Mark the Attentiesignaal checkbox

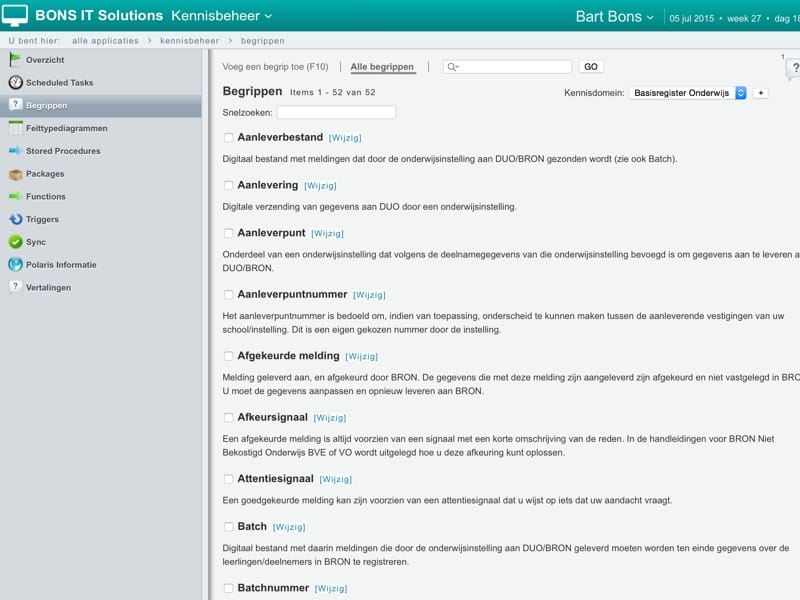(x=229, y=479)
